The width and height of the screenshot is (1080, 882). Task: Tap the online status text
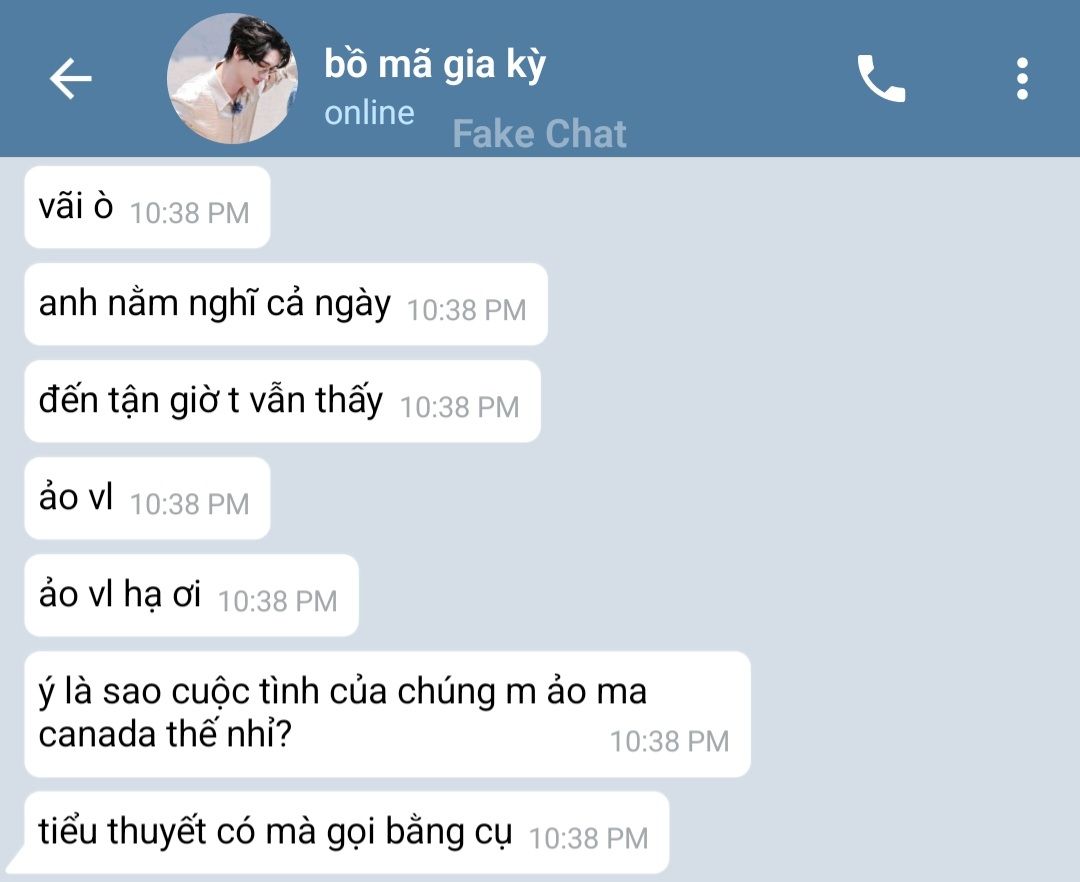pos(369,113)
